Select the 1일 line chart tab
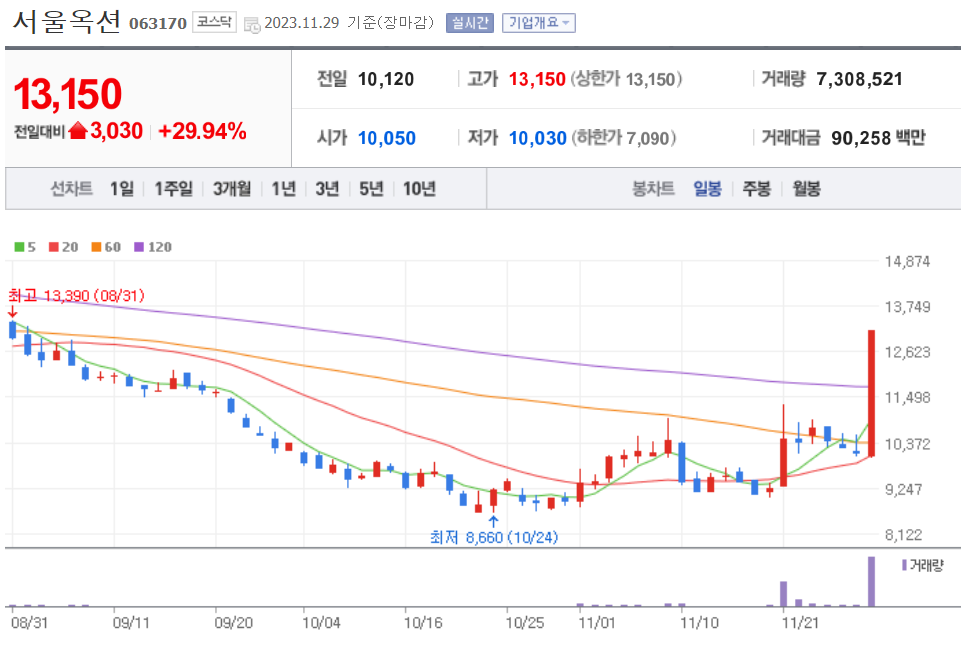Viewport: 961px width, 653px height. coord(121,188)
